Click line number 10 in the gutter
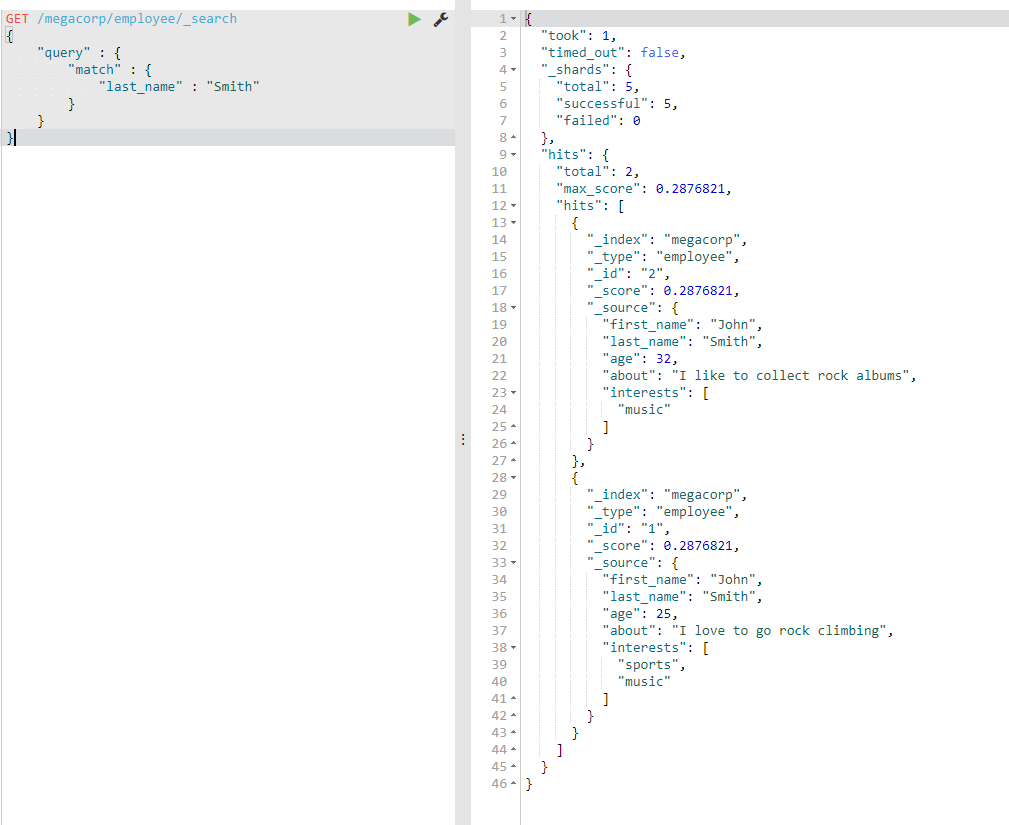1009x825 pixels. coord(499,171)
